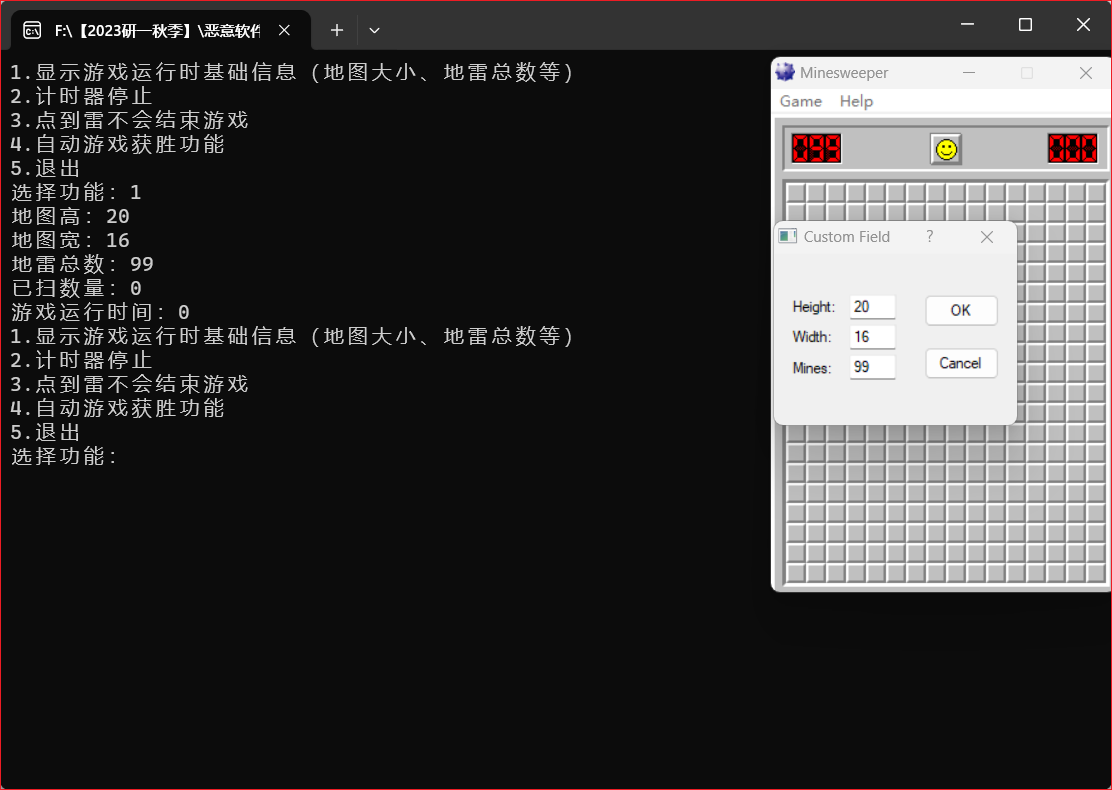1112x790 pixels.
Task: Click the Custom Field dialog title icon
Action: [x=788, y=237]
